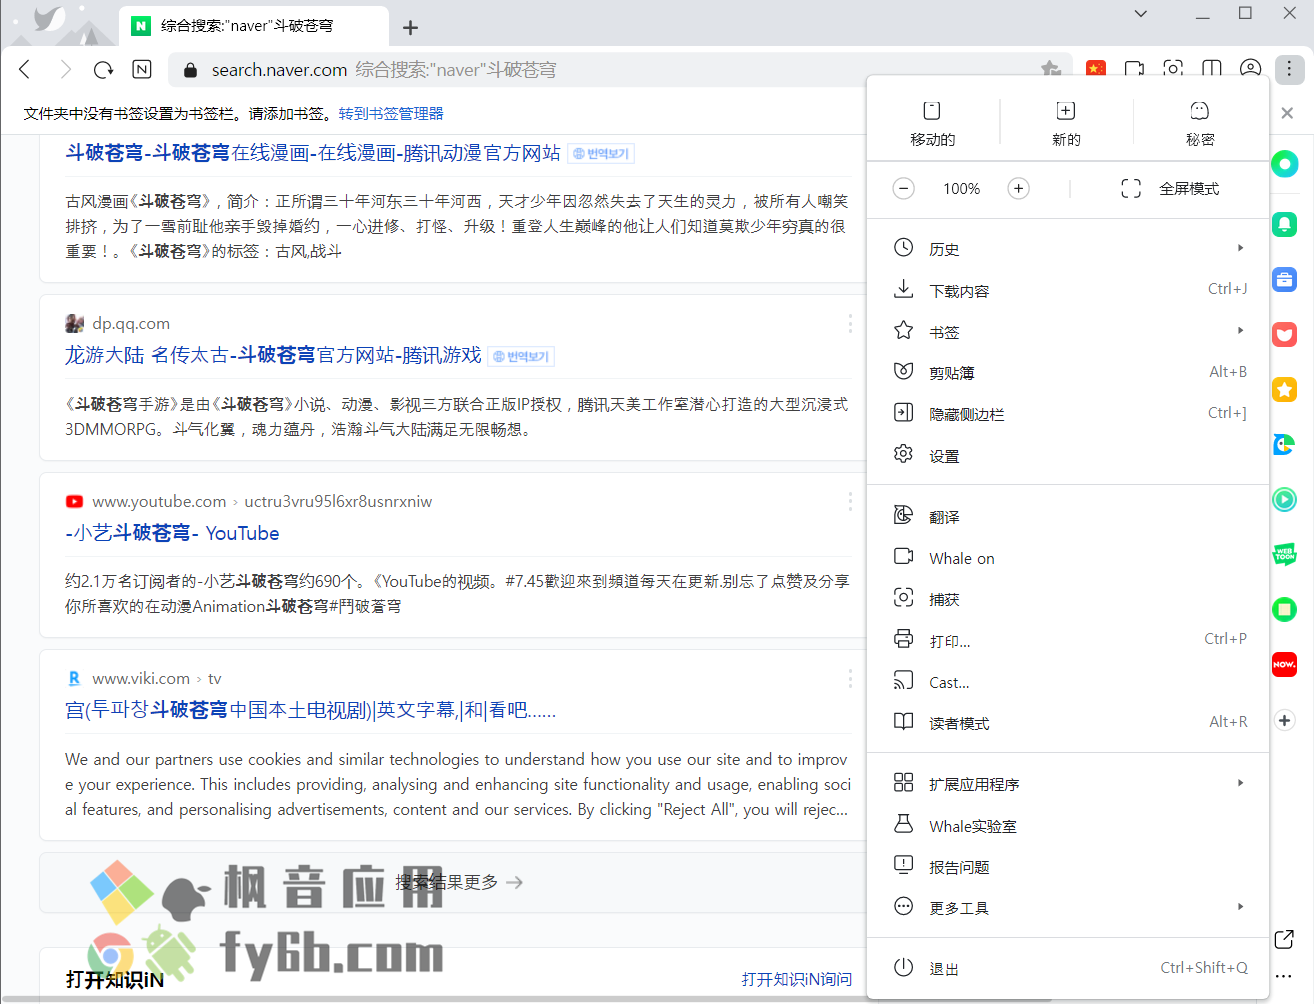1314x1004 pixels.
Task: Open sidebar yellow star bookmarks icon
Action: pyautogui.click(x=1285, y=389)
